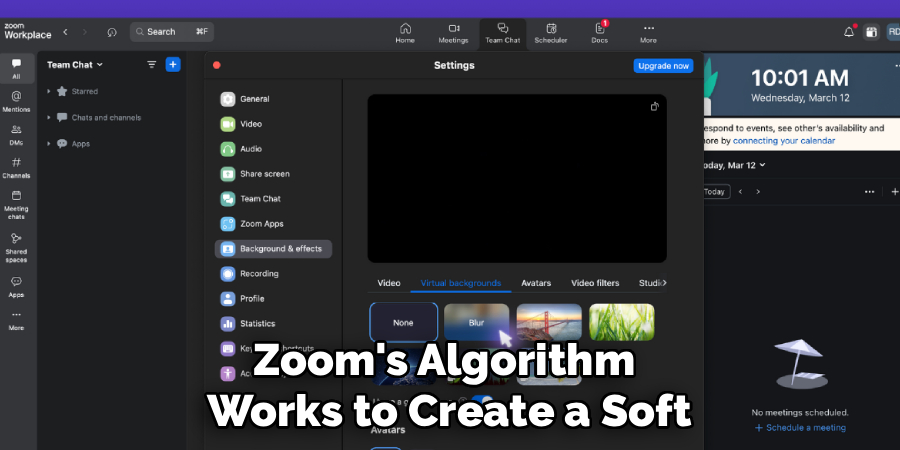Select the Blur background
900x450 pixels.
pos(476,322)
